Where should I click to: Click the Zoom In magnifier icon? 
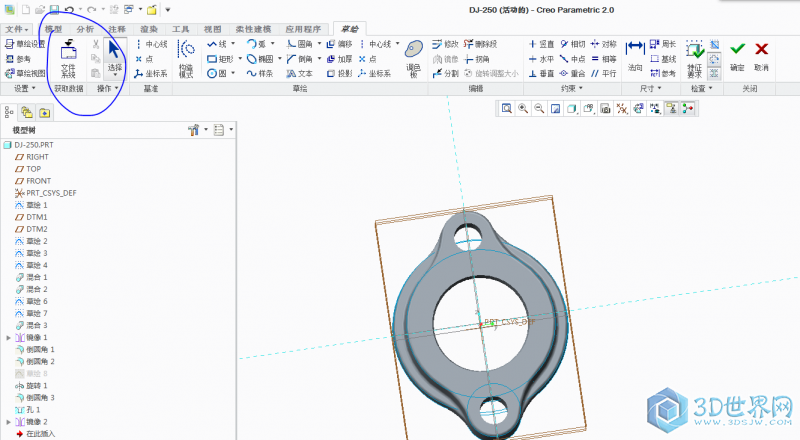[523, 108]
